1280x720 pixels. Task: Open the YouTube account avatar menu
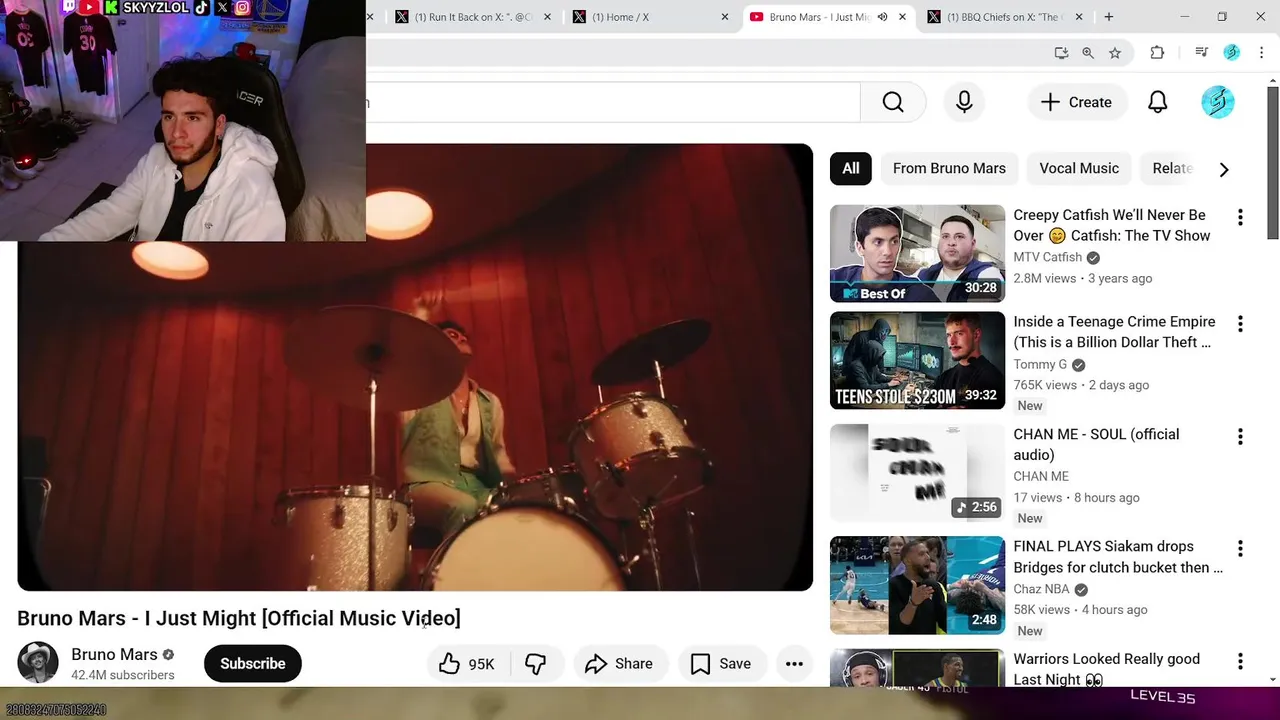pyautogui.click(x=1217, y=102)
